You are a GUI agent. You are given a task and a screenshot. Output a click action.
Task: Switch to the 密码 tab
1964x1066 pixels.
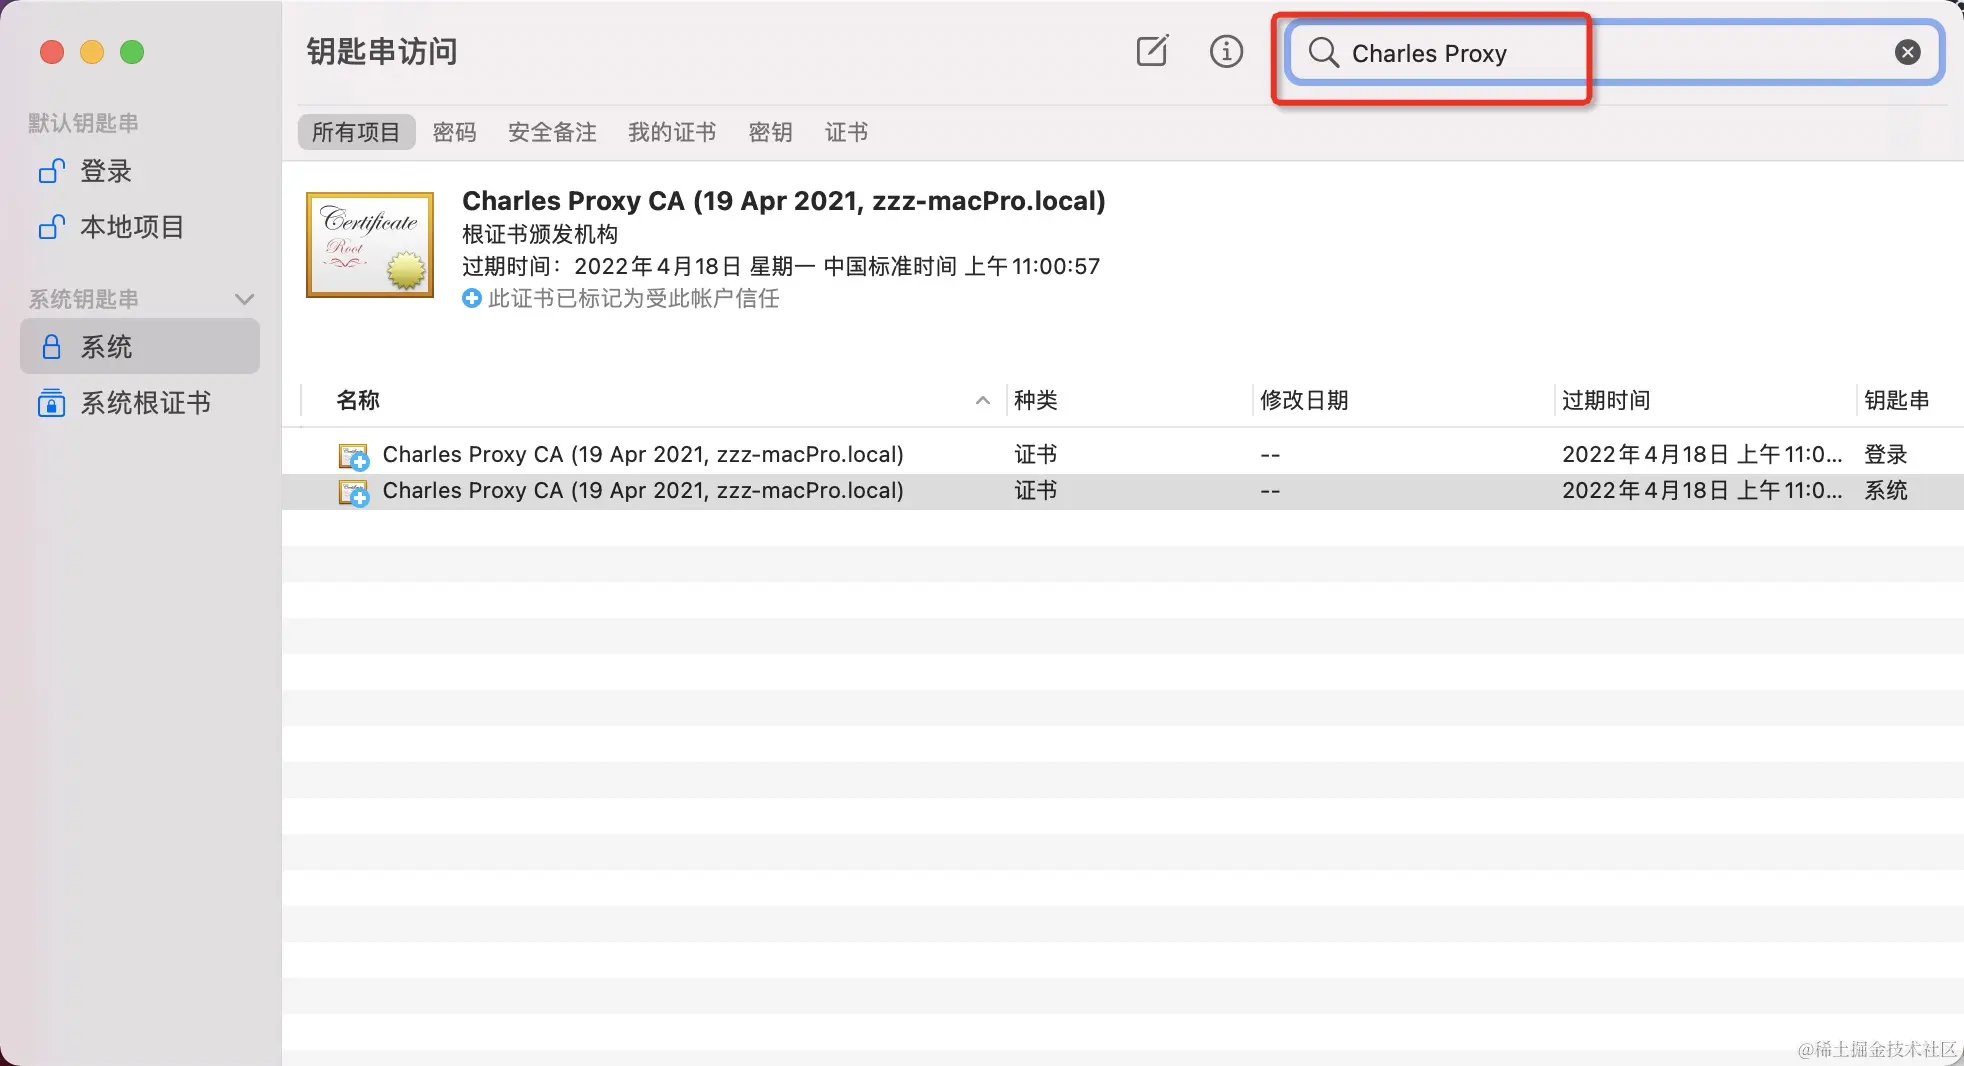(454, 132)
